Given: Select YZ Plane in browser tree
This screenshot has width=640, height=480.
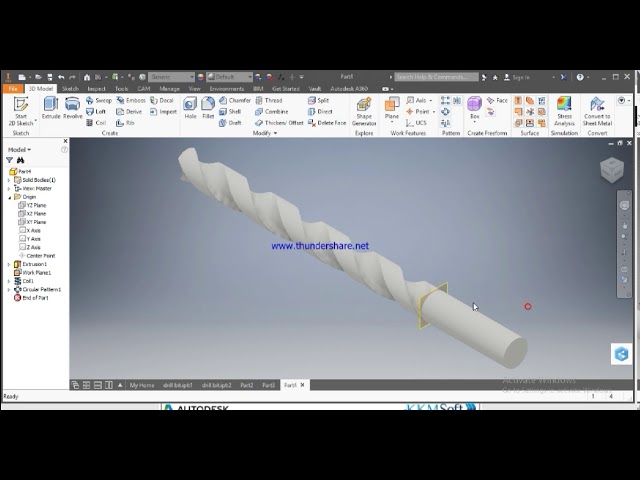Looking at the screenshot, I should (x=32, y=205).
